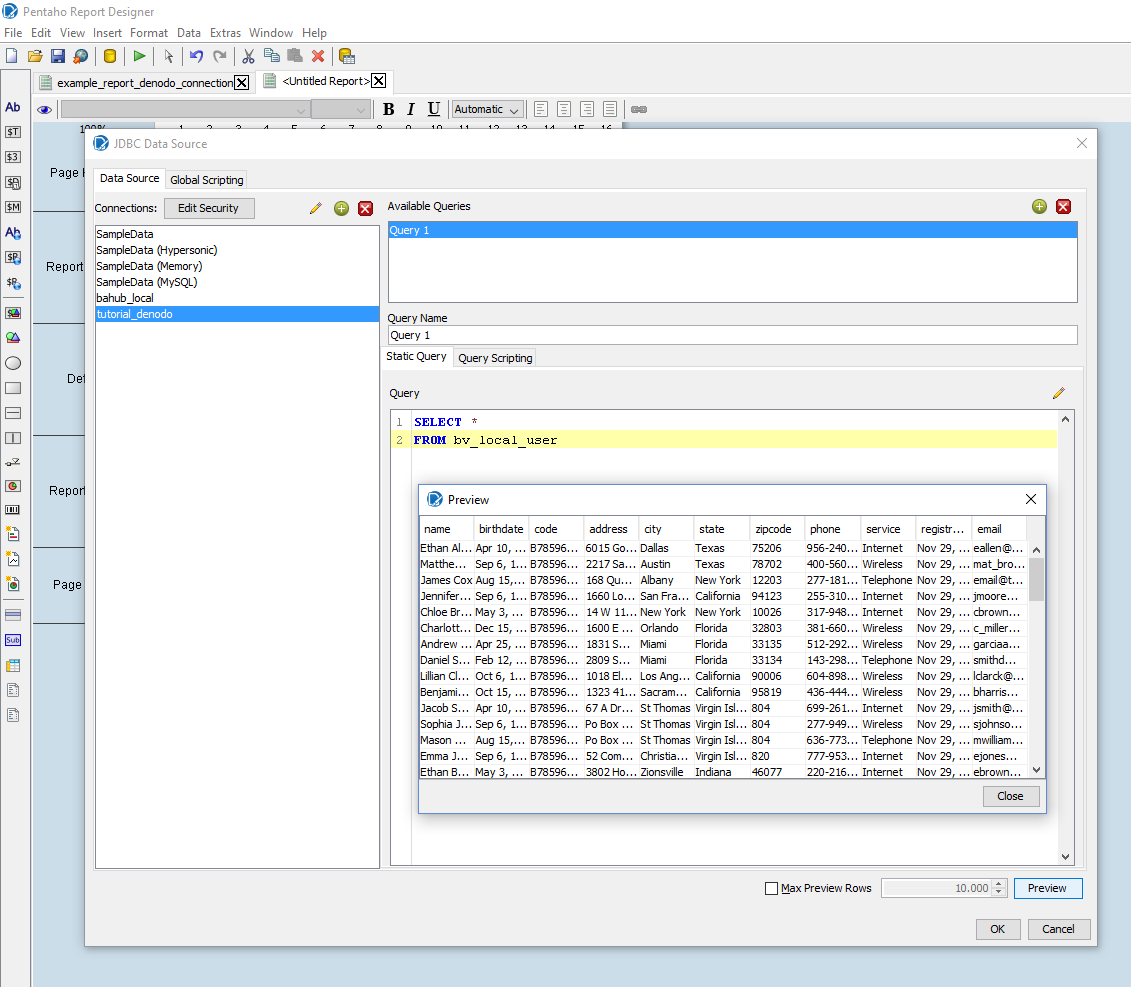1131x987 pixels.
Task: Open the font size dropdown
Action: coord(340,110)
